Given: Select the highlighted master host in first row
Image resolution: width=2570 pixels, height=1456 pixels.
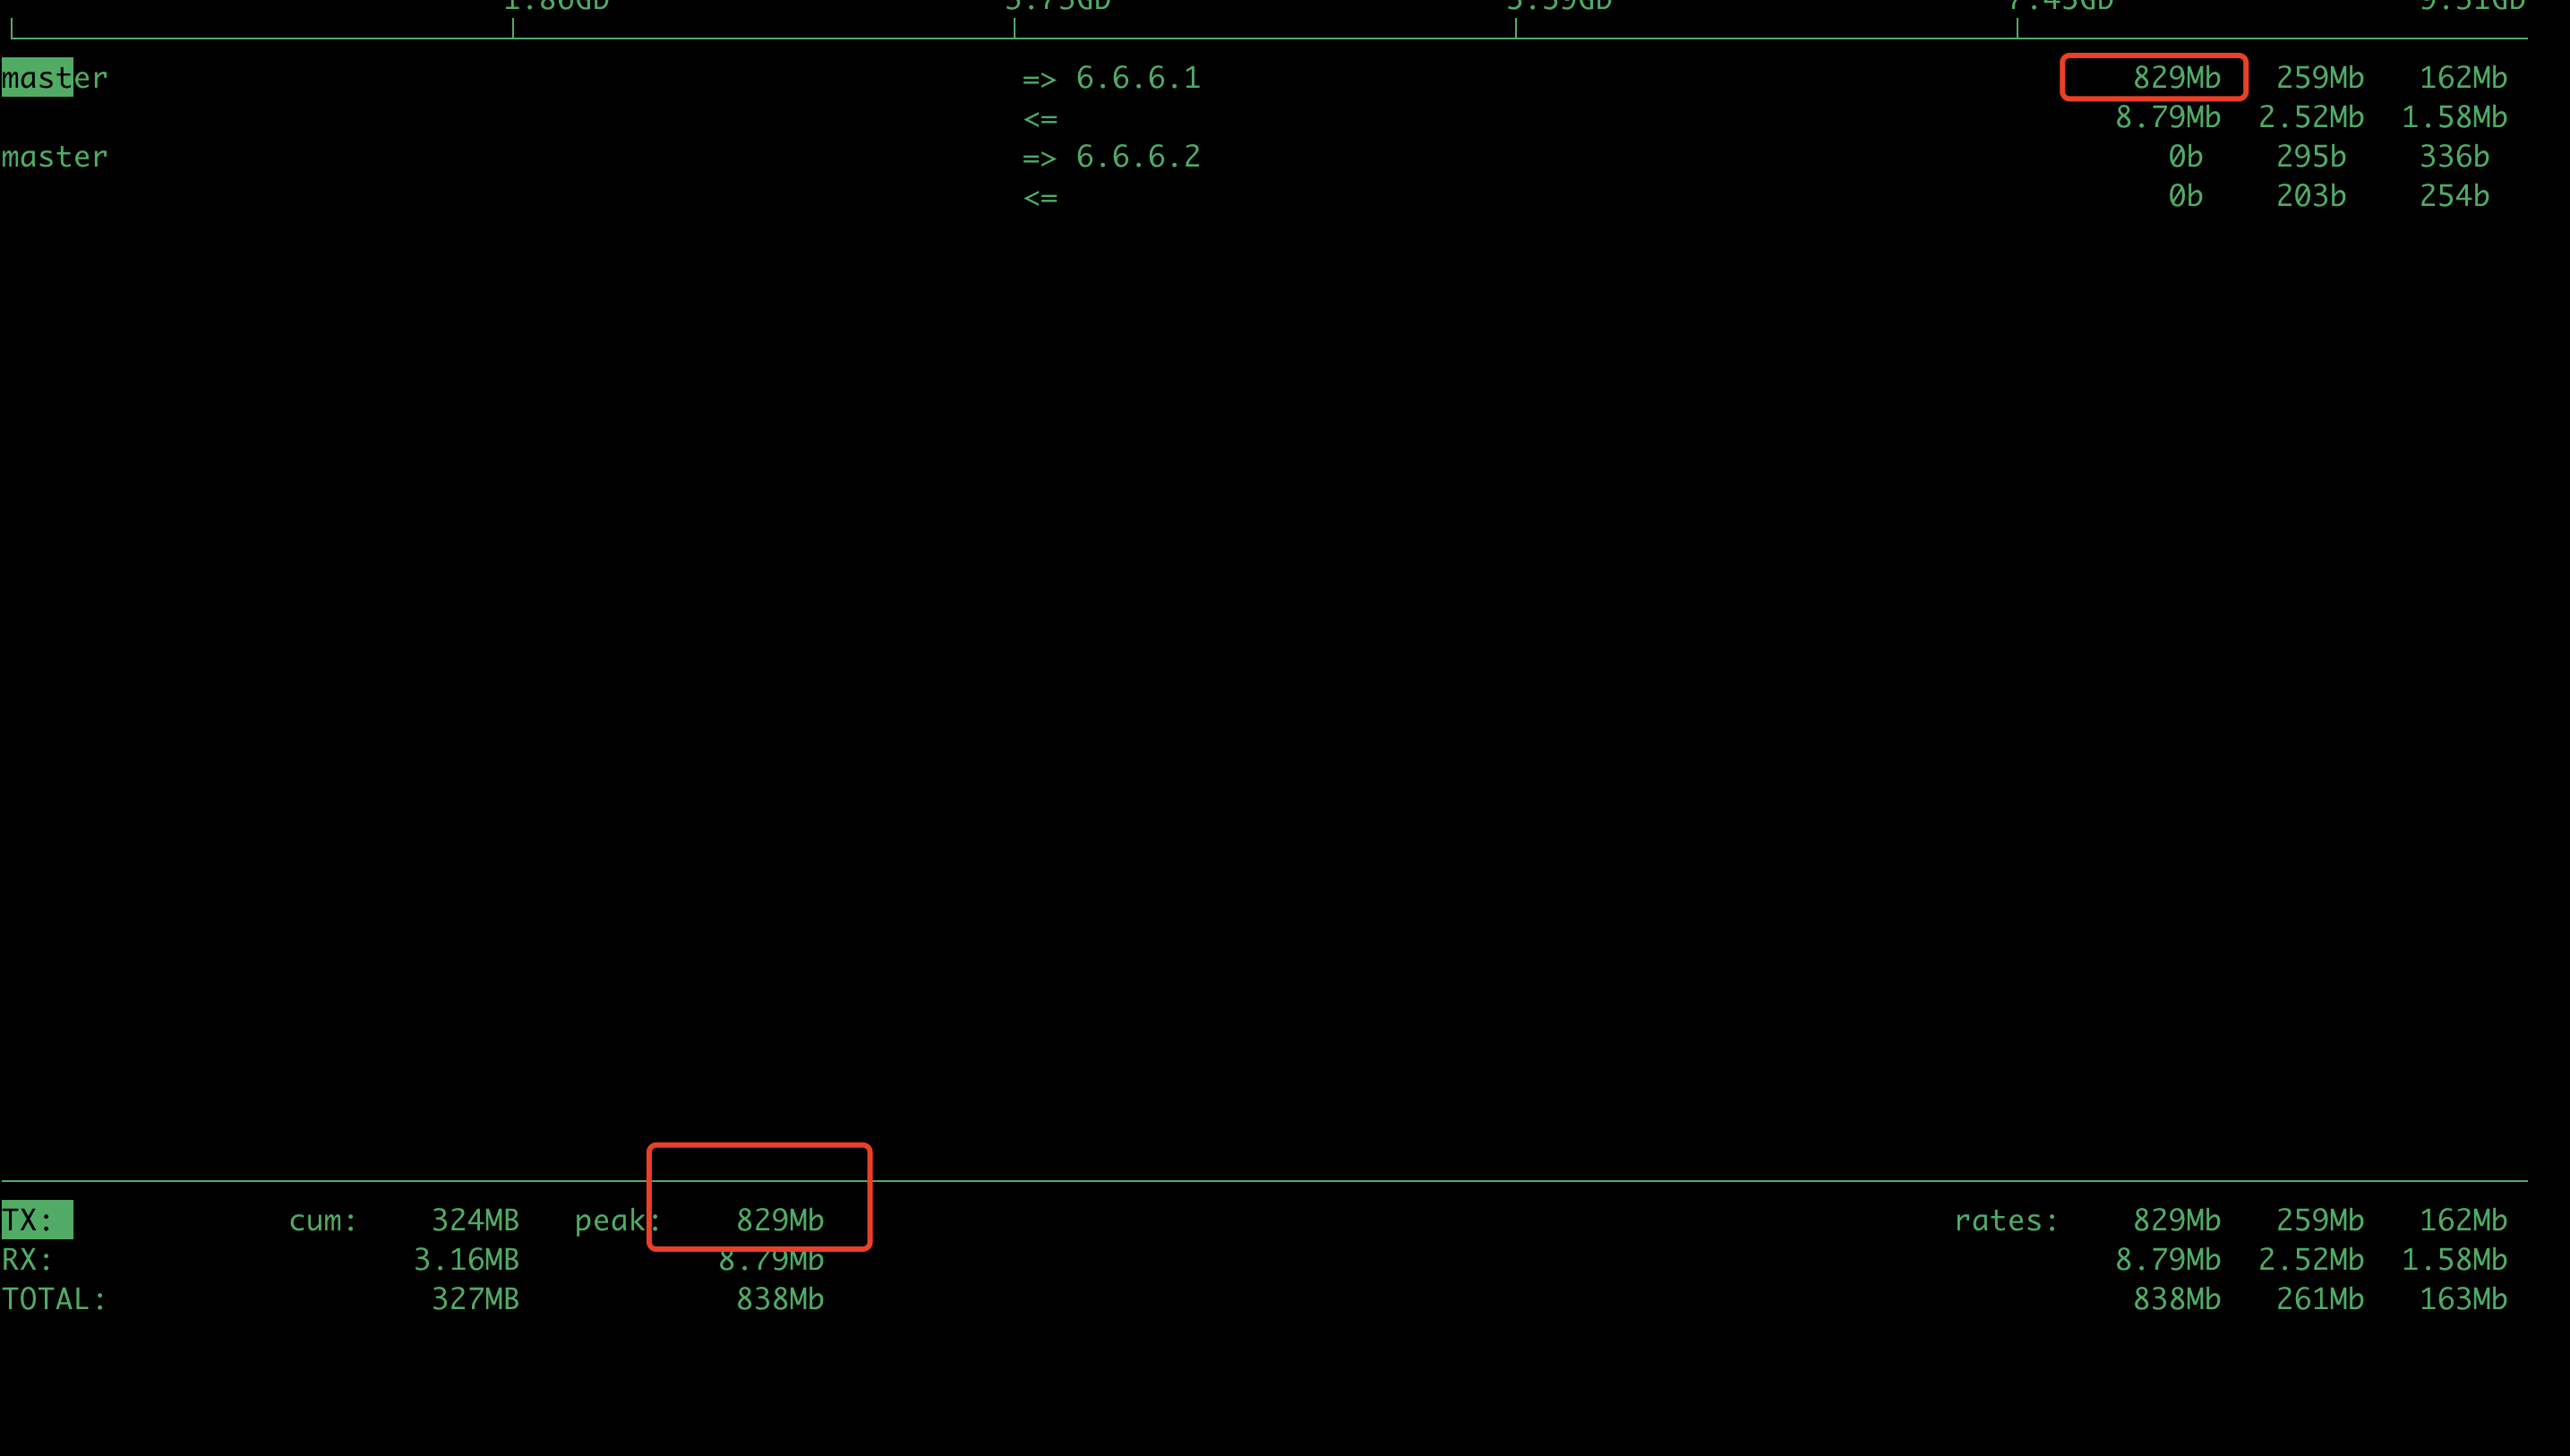Looking at the screenshot, I should coord(54,78).
